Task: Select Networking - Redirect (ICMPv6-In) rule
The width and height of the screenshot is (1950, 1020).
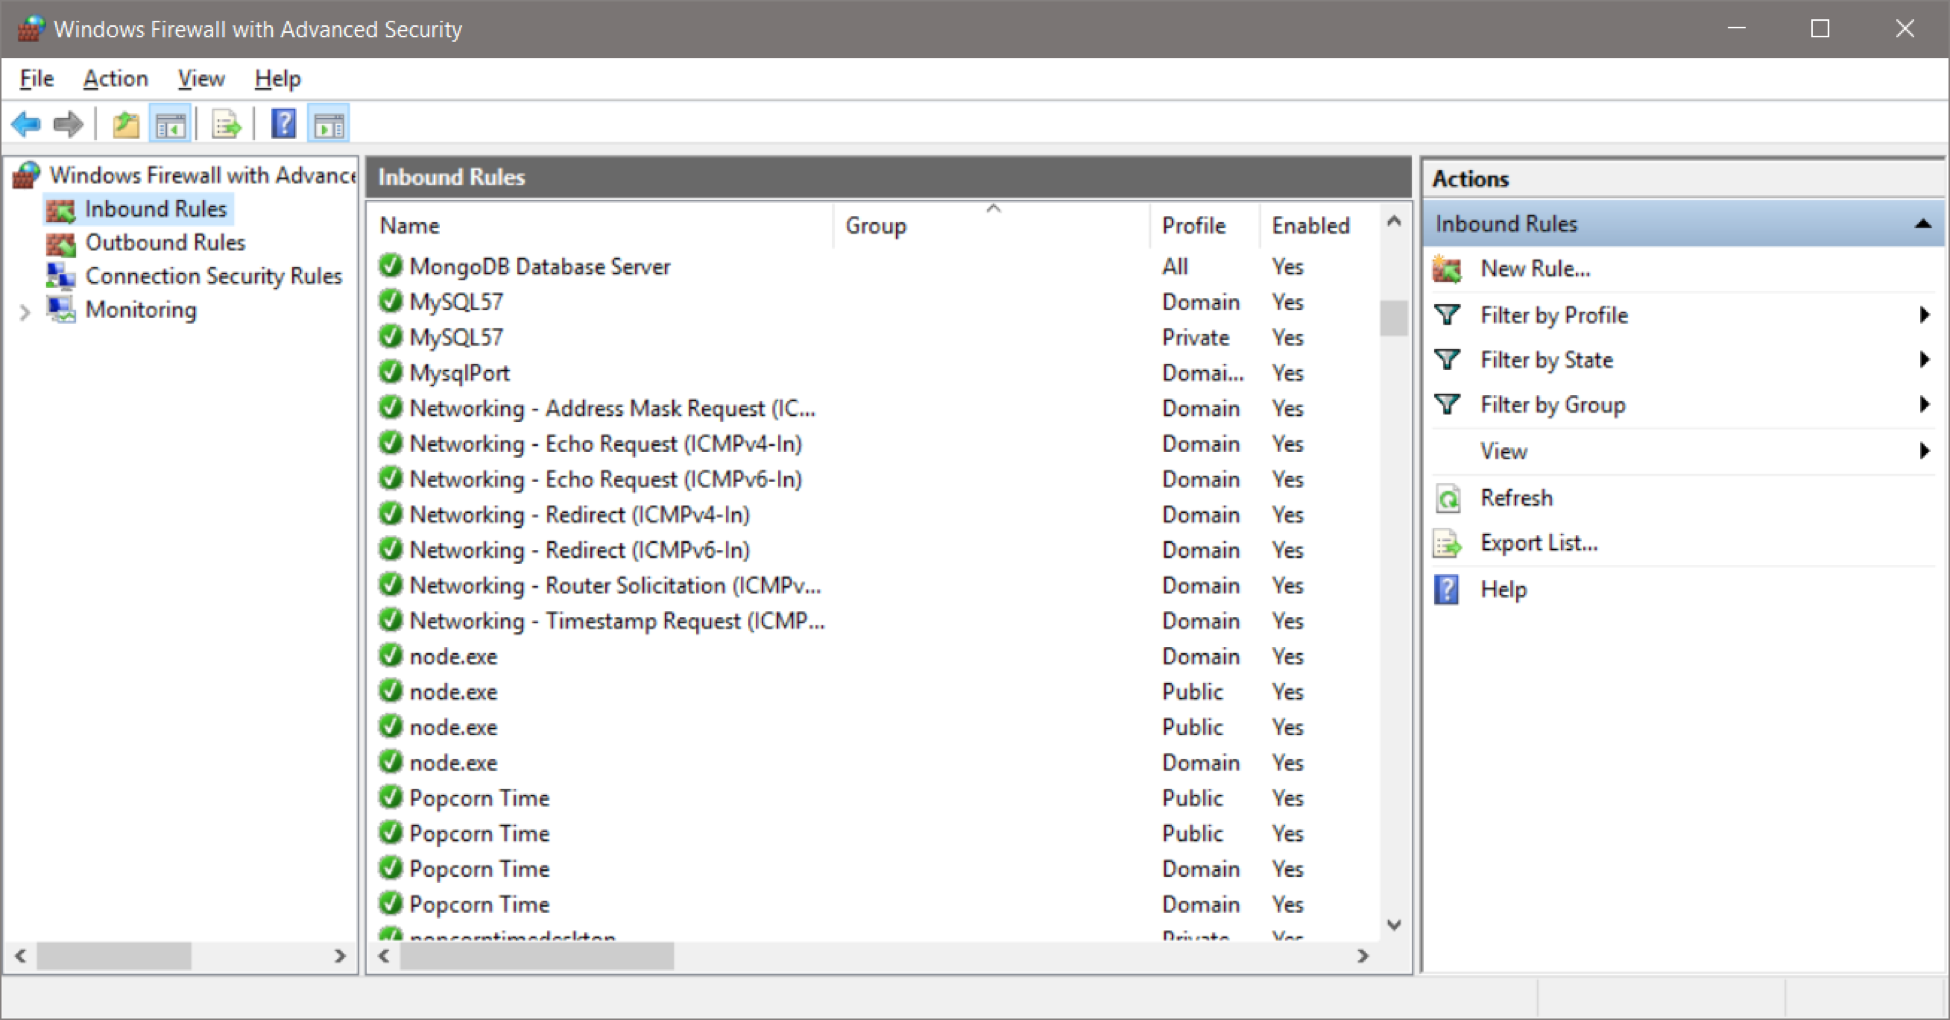Action: 580,550
